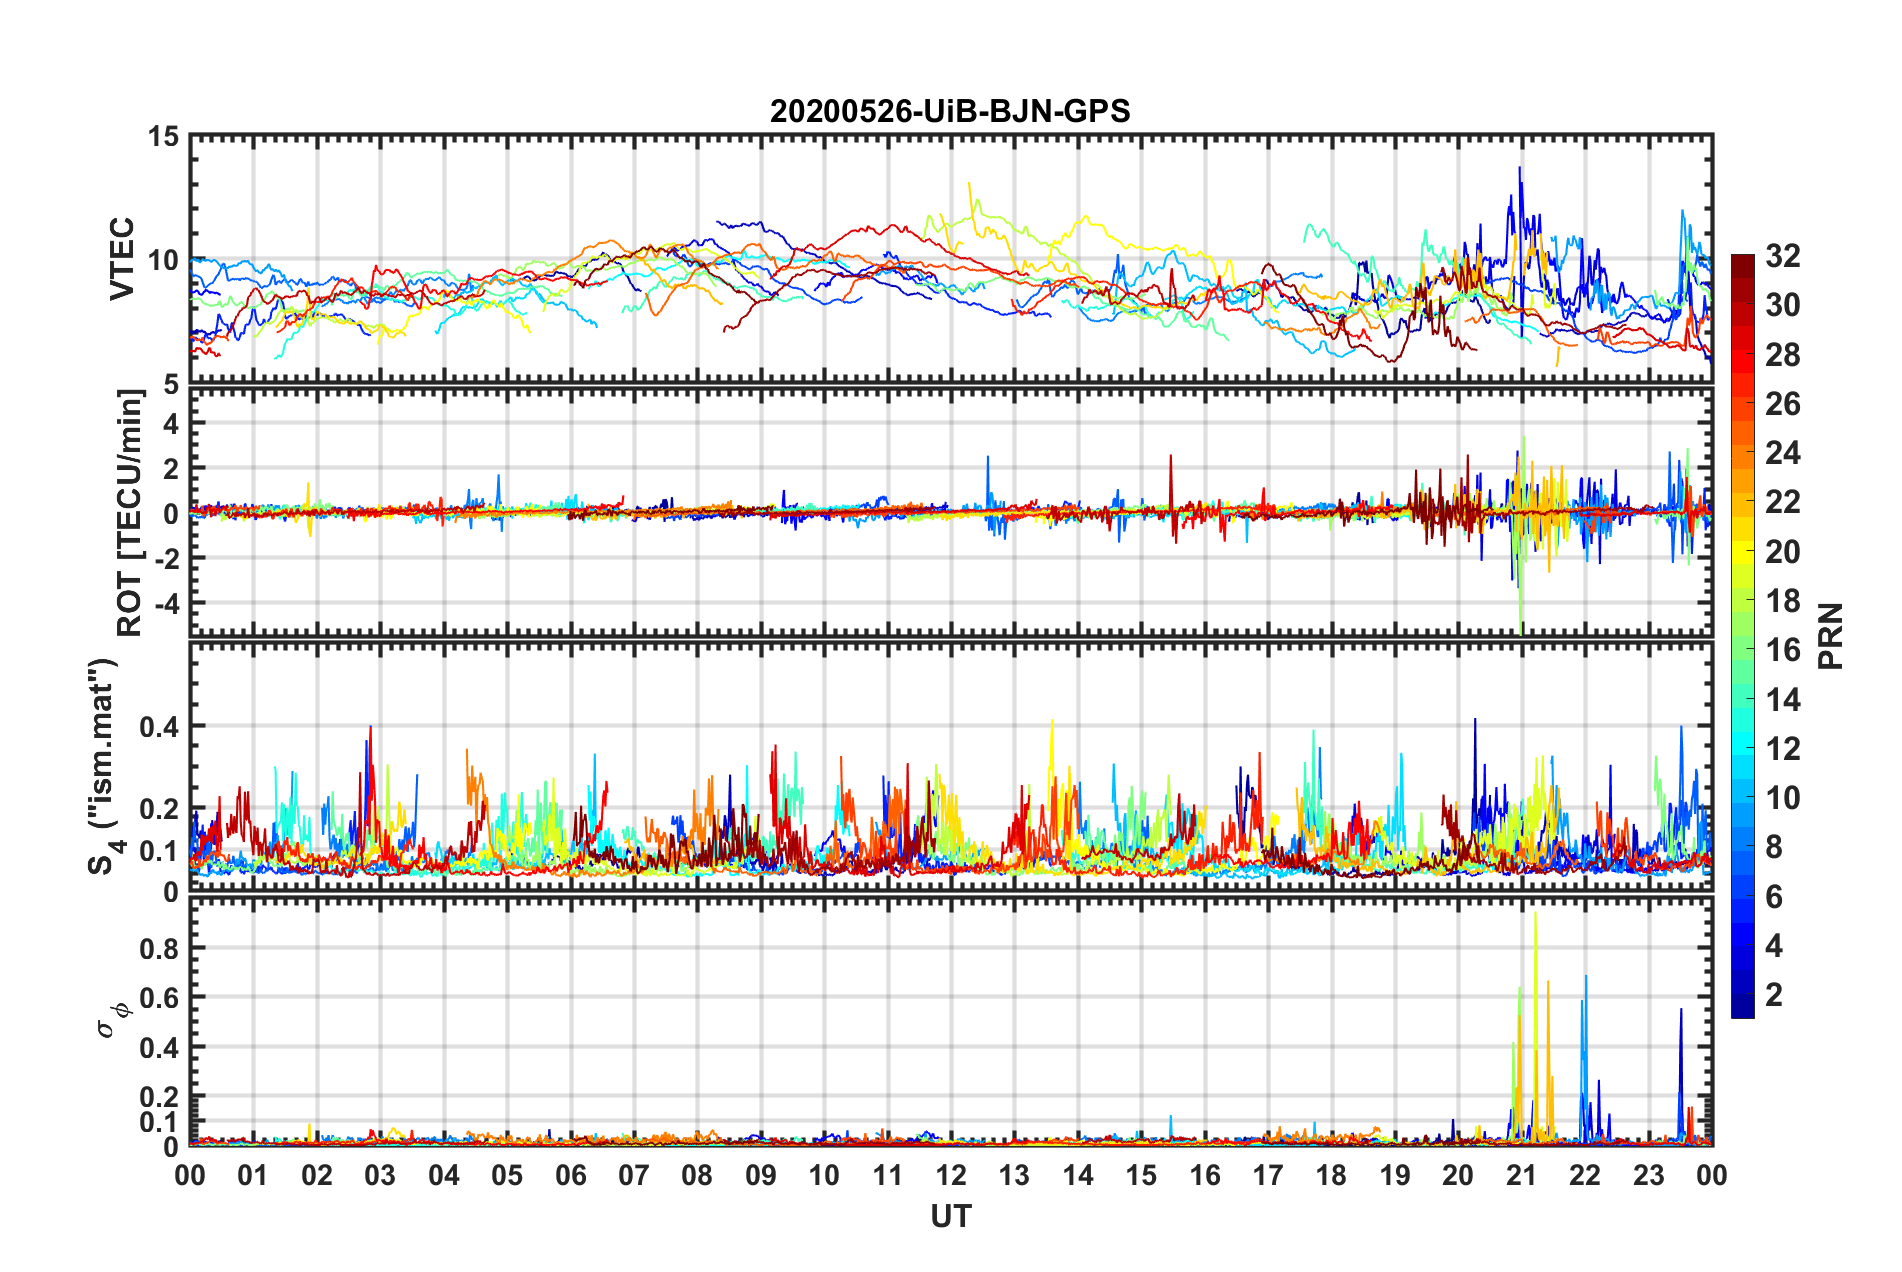Click the "22" label on the PRN colorbar
The height and width of the screenshot is (1272, 1902).
[x=1782, y=502]
